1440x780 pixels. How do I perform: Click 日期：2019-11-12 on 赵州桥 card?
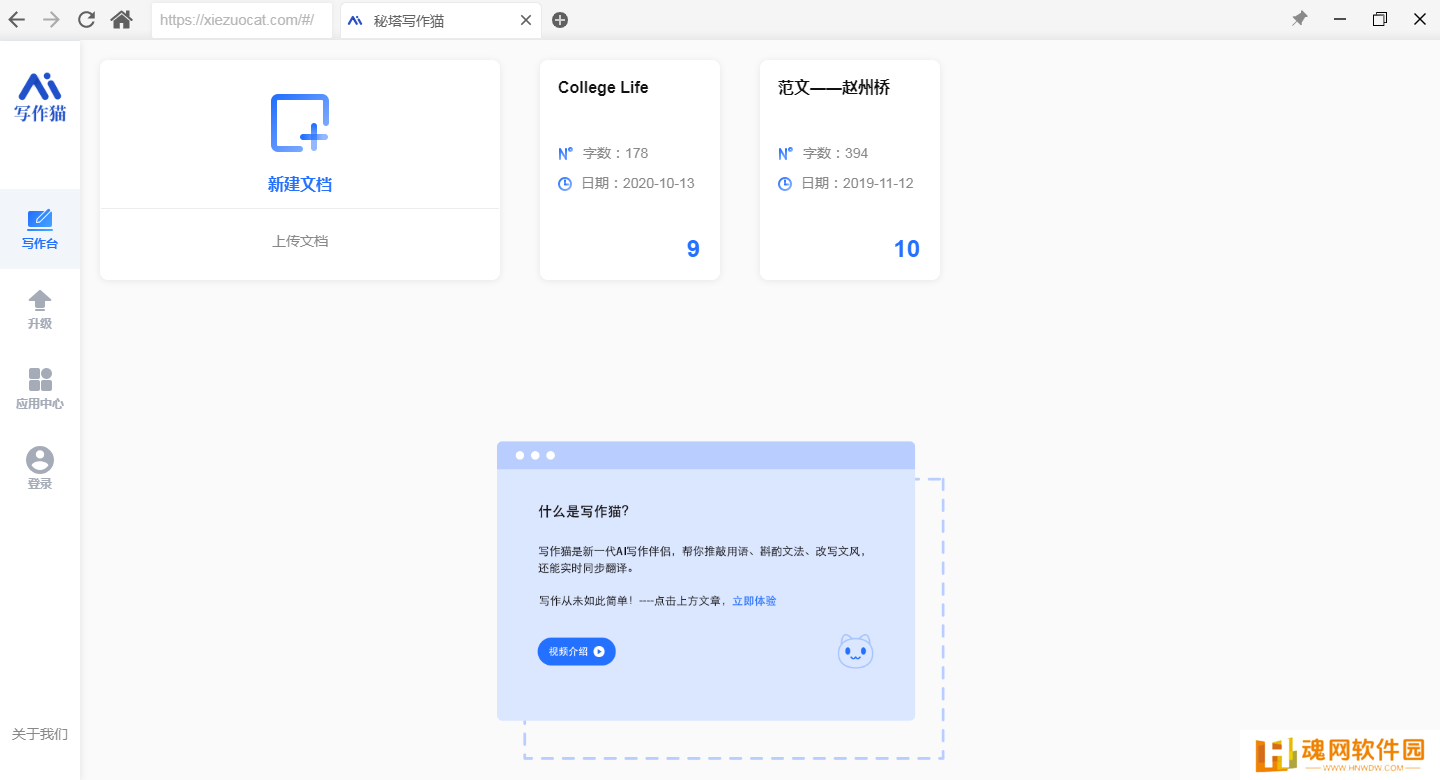click(x=858, y=183)
